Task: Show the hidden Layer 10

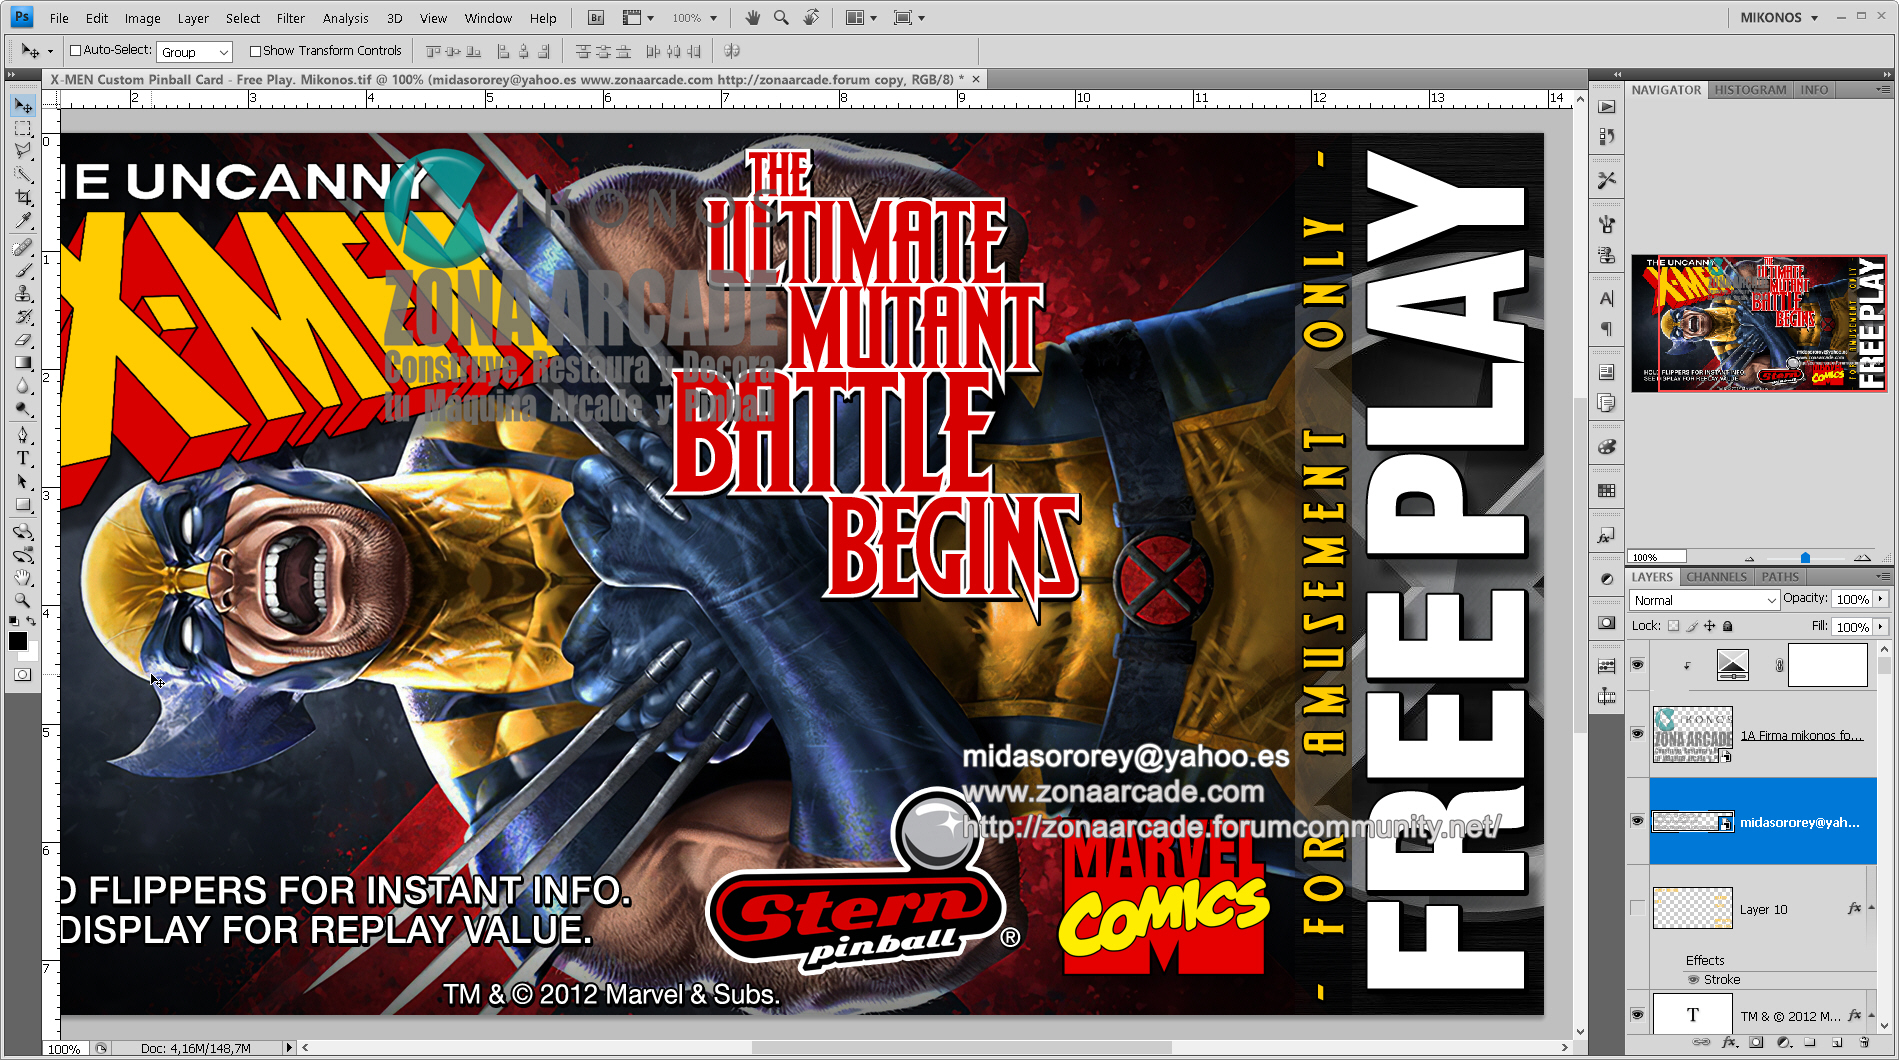Action: 1637,908
